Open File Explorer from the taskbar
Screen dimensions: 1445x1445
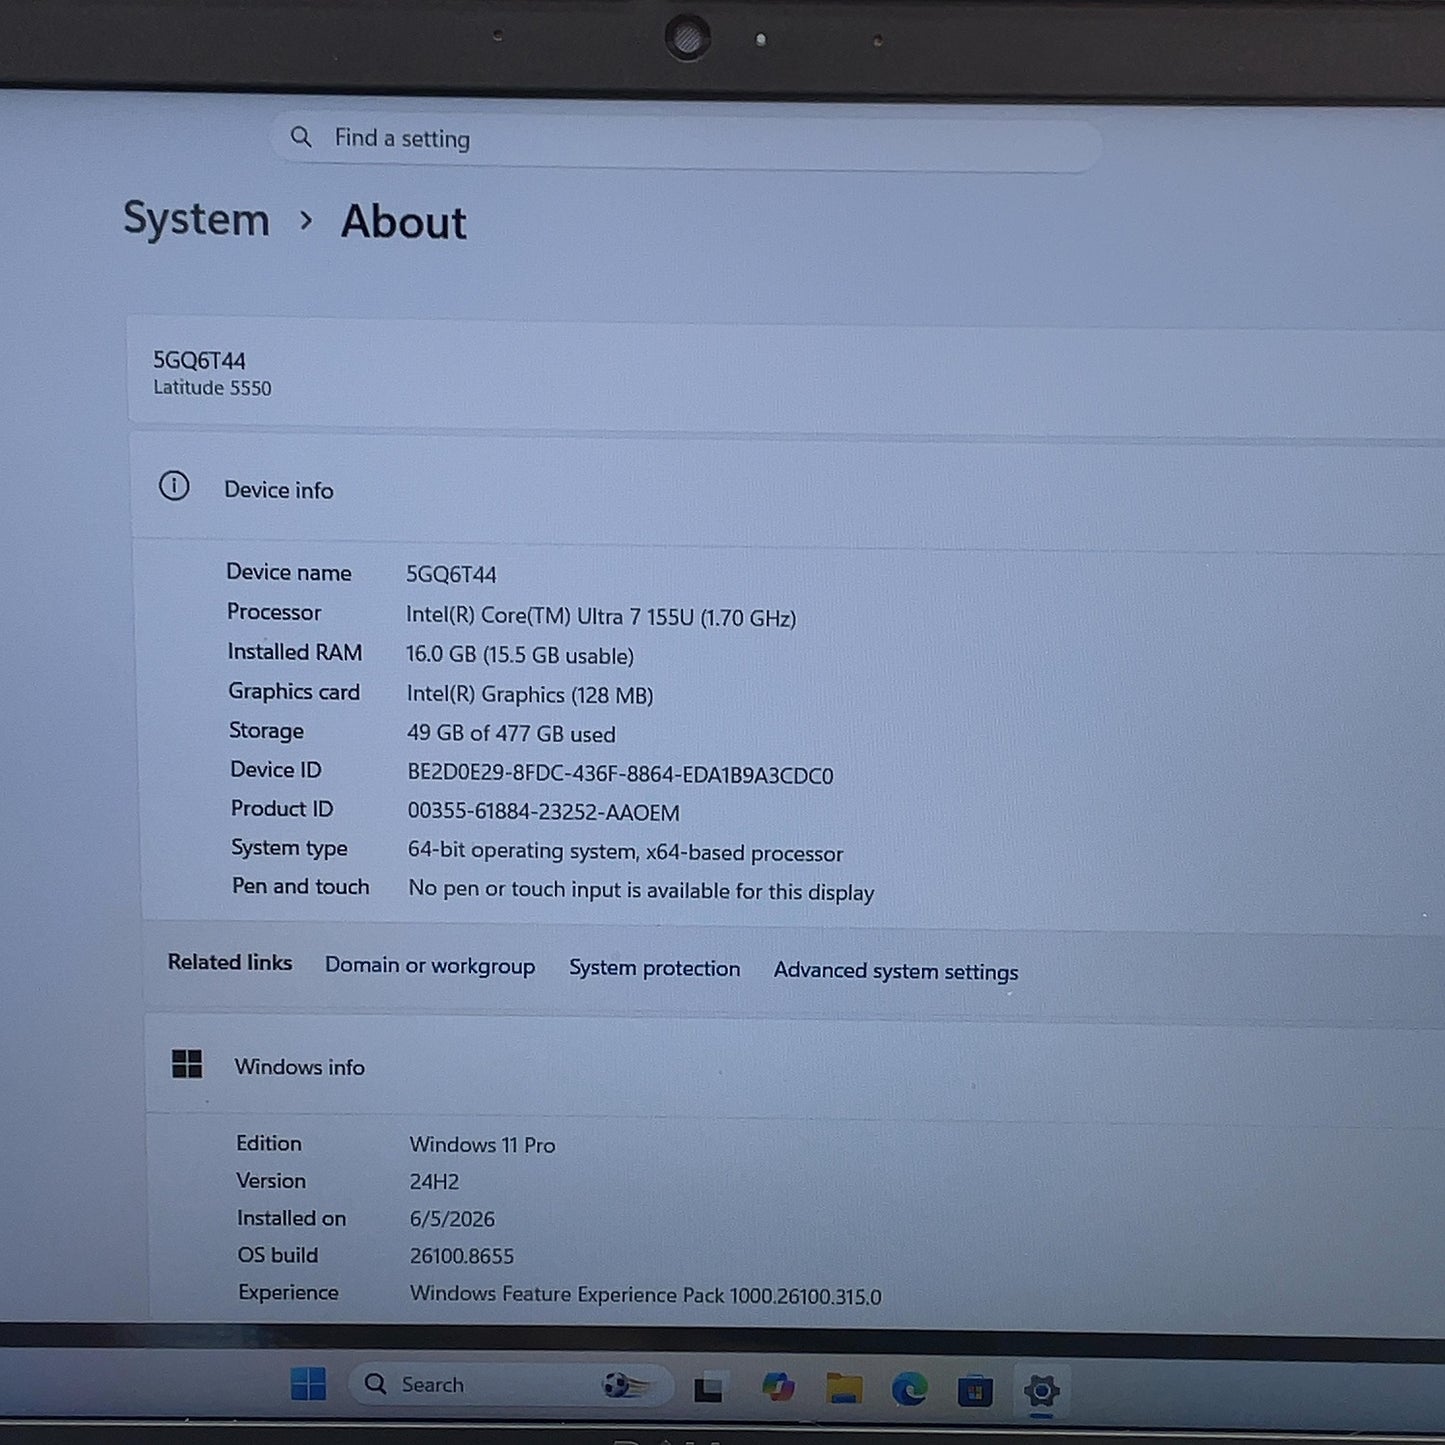pyautogui.click(x=844, y=1389)
